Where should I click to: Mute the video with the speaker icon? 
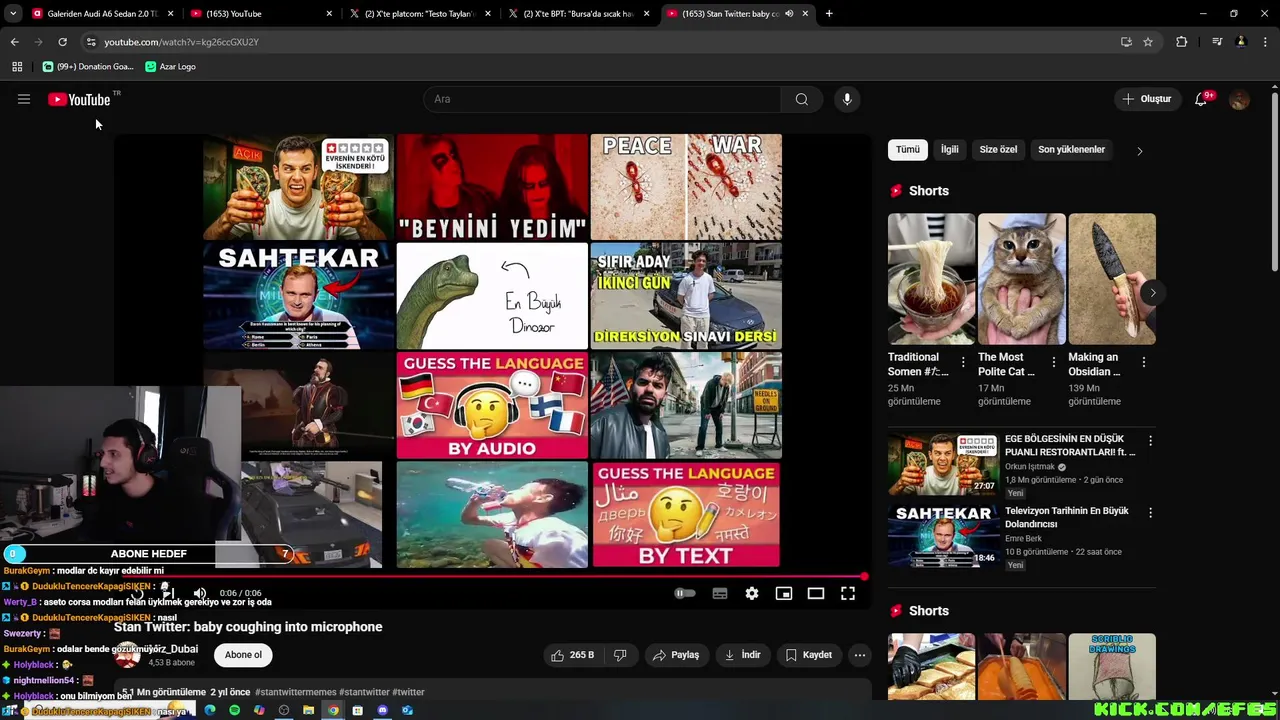(200, 593)
